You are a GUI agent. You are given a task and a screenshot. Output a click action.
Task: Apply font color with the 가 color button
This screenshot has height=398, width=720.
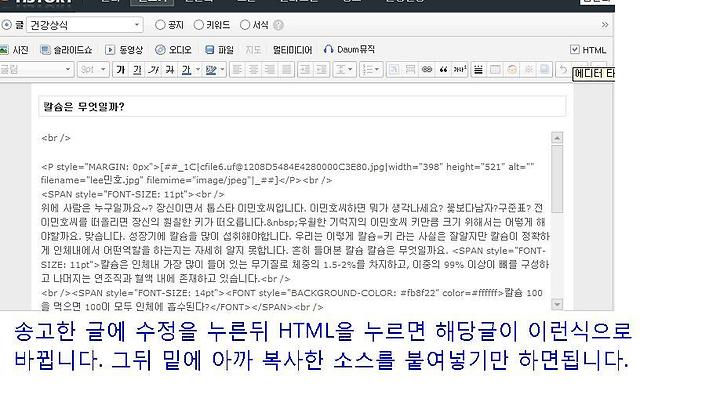186,70
